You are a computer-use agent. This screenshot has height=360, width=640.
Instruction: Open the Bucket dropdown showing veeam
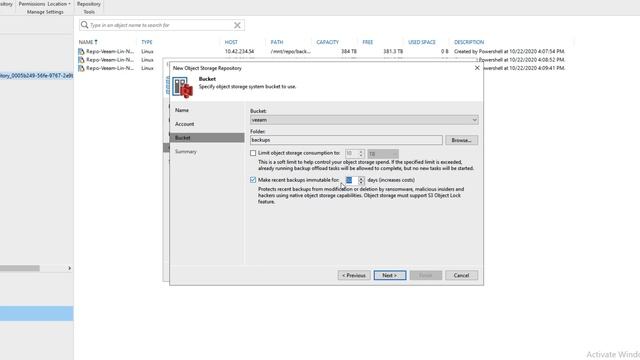pos(364,120)
